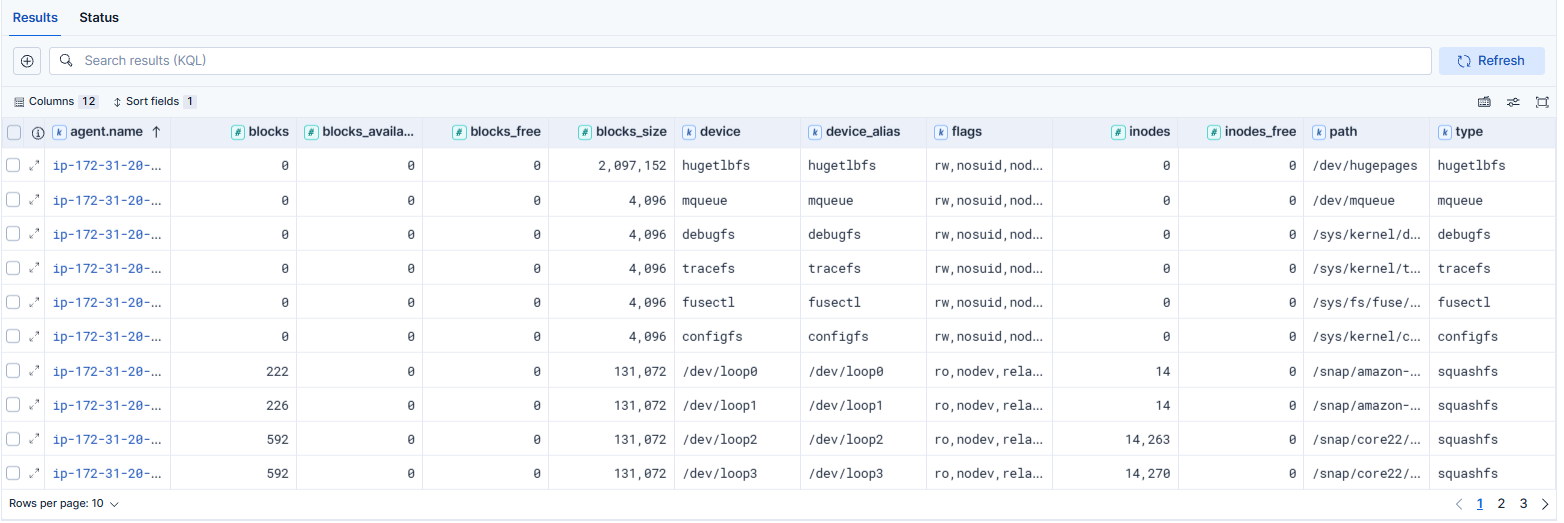Select the tracefs row checkbox
Viewport: 1564px width, 523px height.
[x=14, y=268]
